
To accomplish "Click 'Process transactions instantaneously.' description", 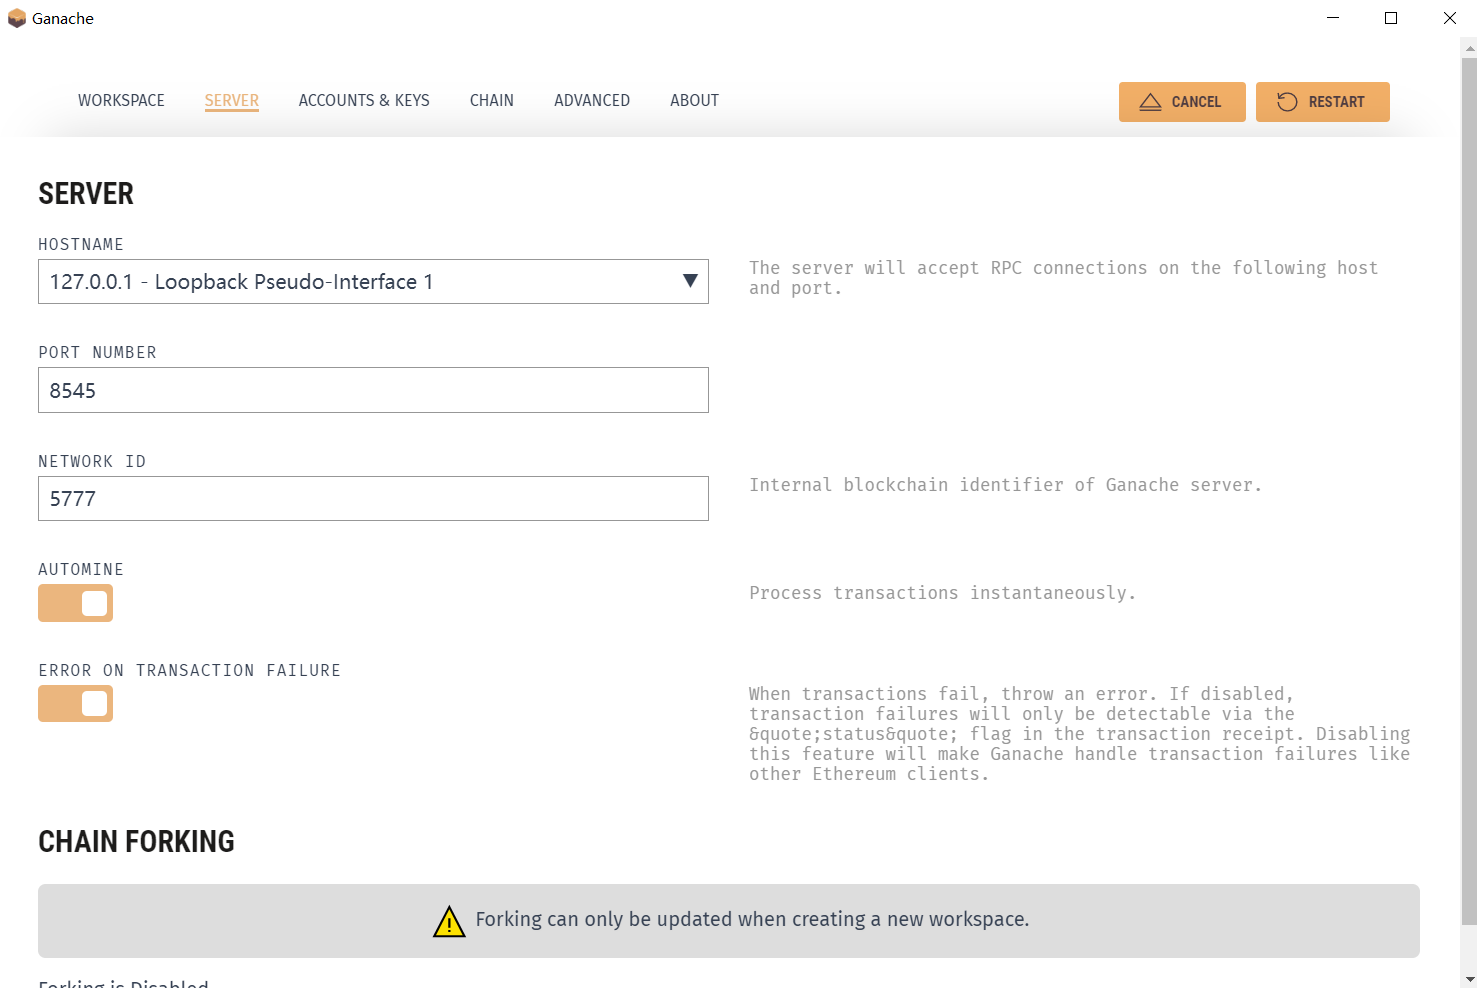I will (x=942, y=593).
